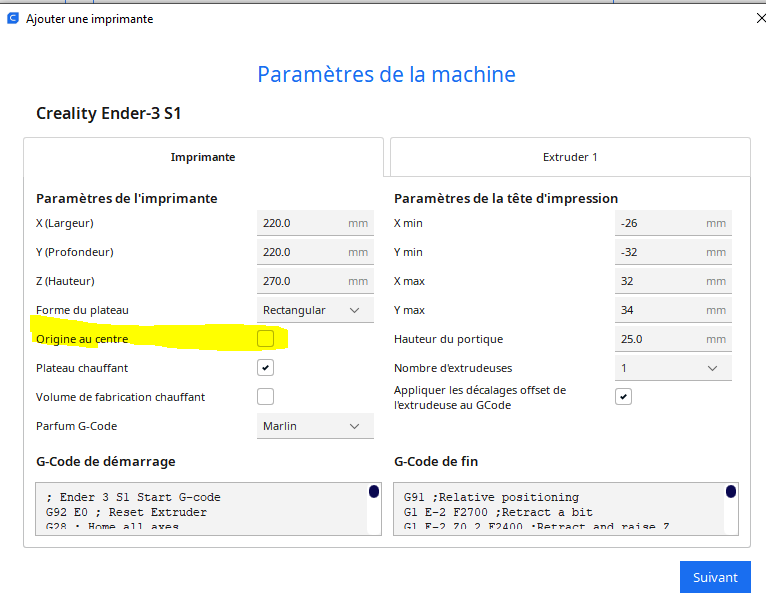Switch to the Imprimante tab

pyautogui.click(x=203, y=157)
